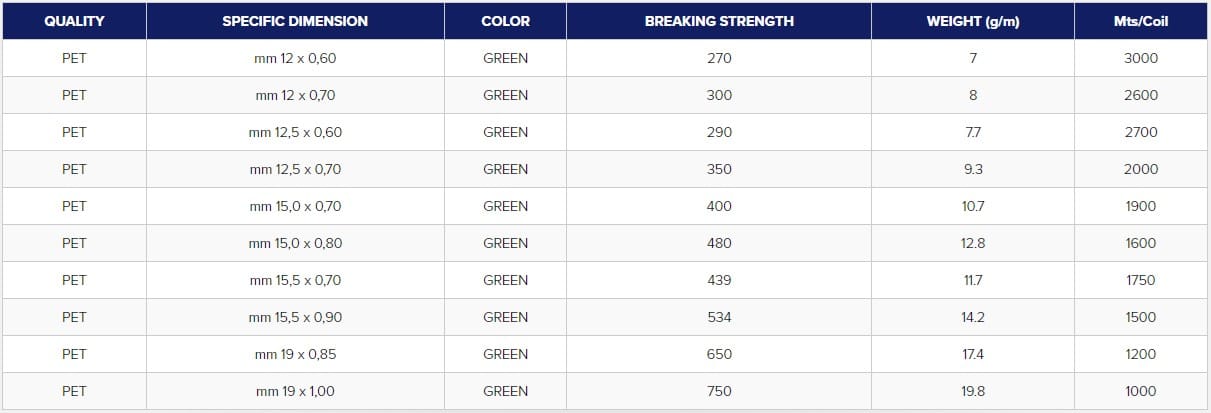Click the mm 15,5 x 0,90 cell

click(295, 317)
